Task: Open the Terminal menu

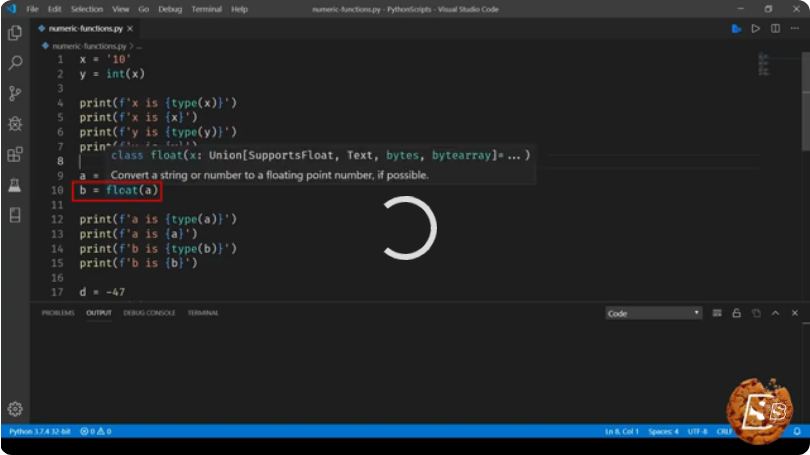Action: coord(207,9)
